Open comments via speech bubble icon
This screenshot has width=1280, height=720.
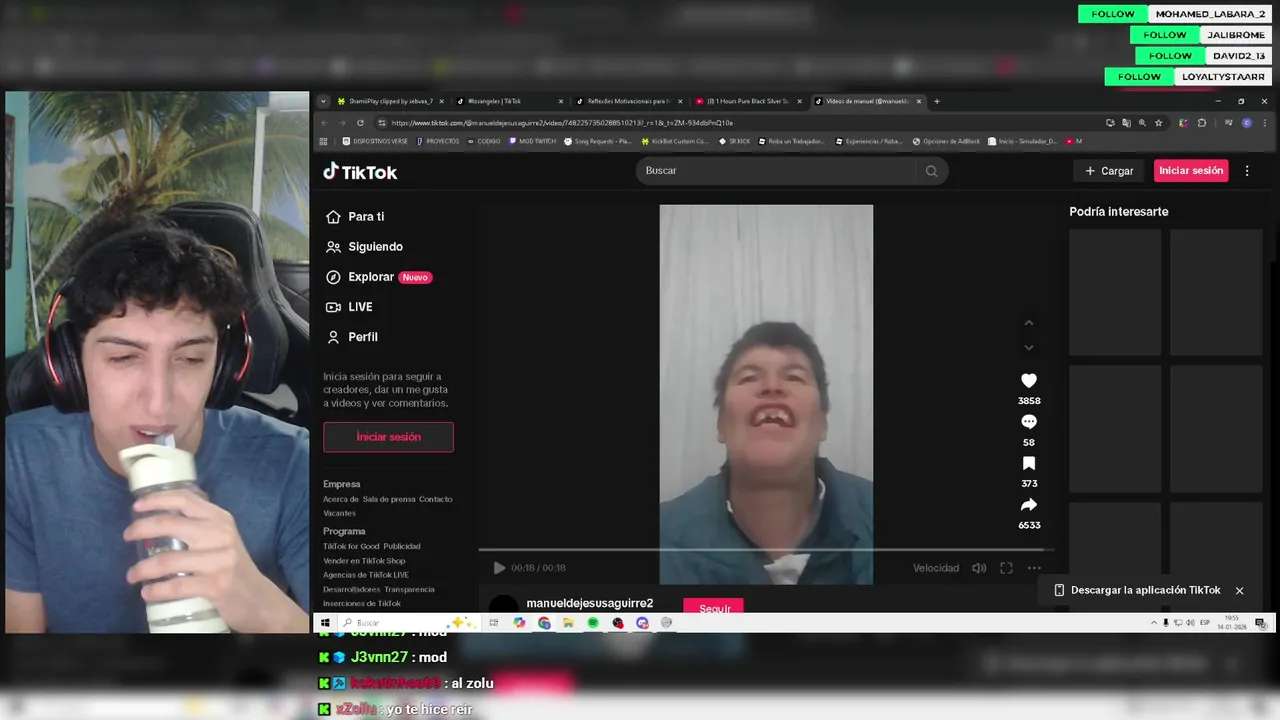(1029, 422)
